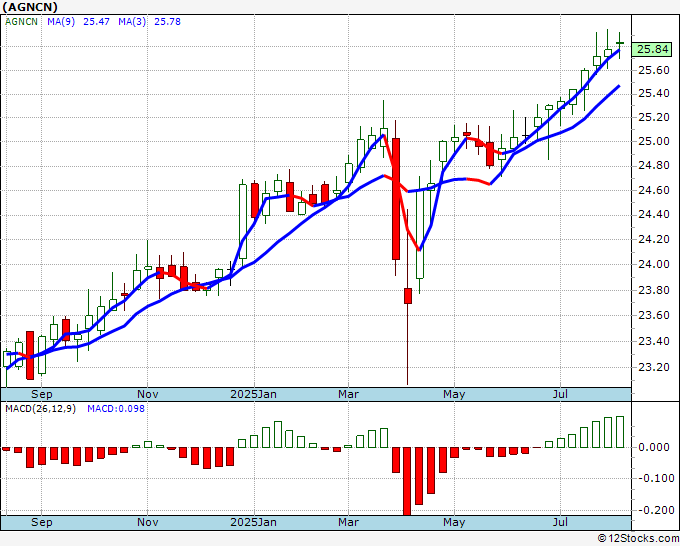Click Jul on the MACD date axis
The image size is (680, 546).
click(x=560, y=522)
